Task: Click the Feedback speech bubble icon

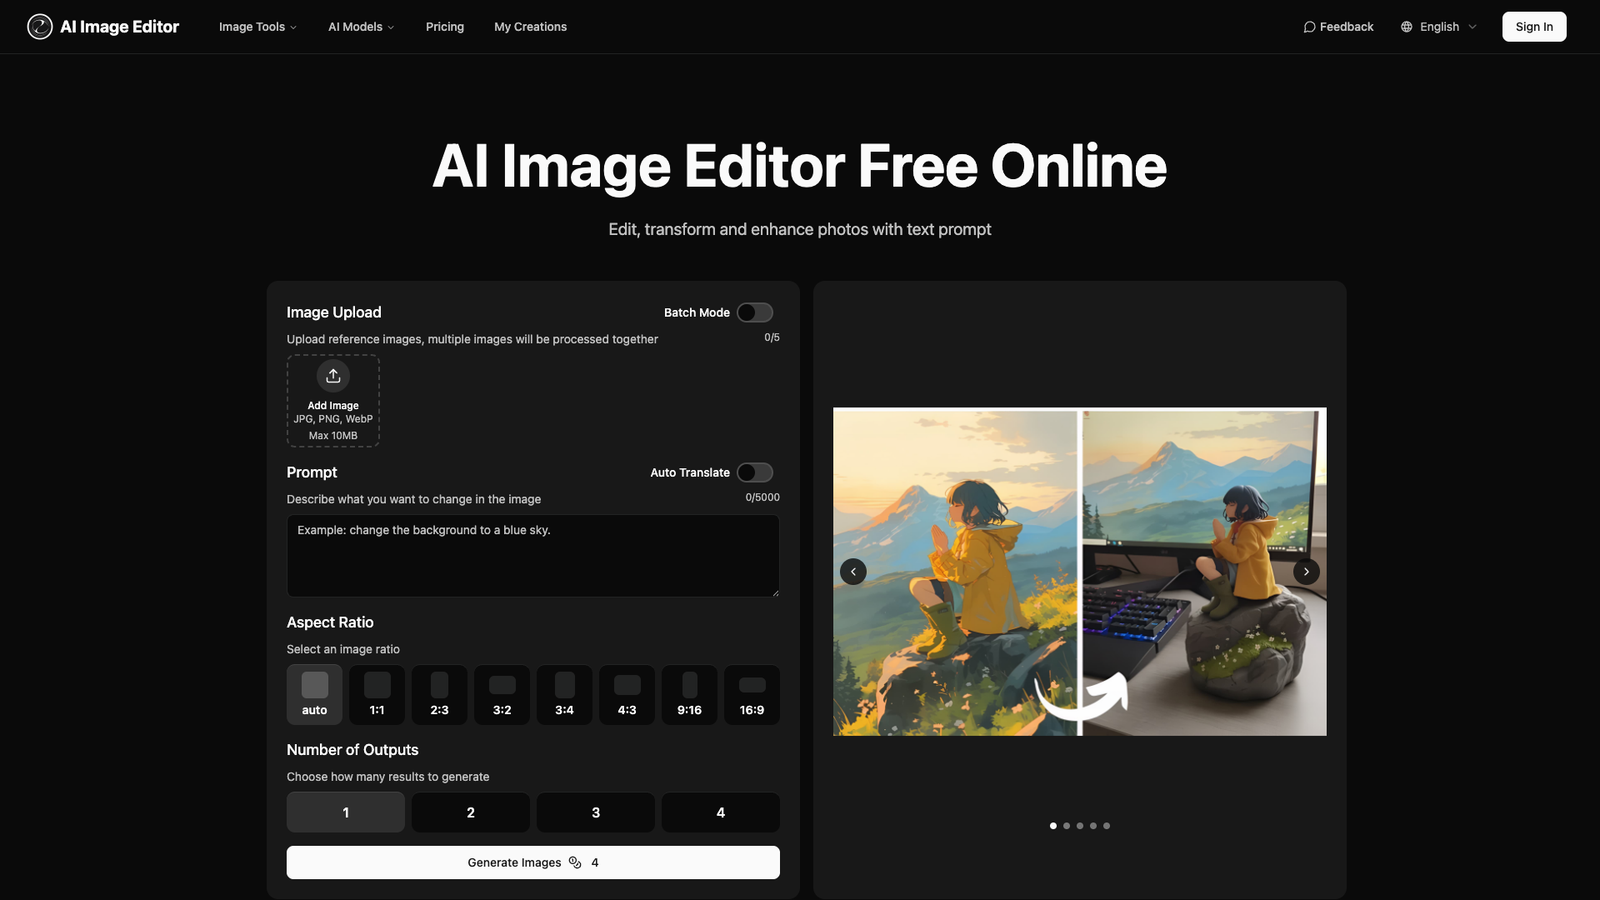Action: (x=1309, y=27)
